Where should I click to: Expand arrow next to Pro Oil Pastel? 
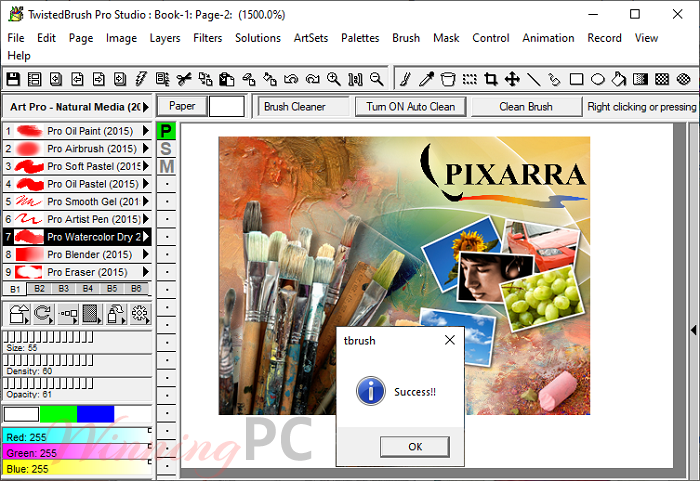tap(146, 184)
